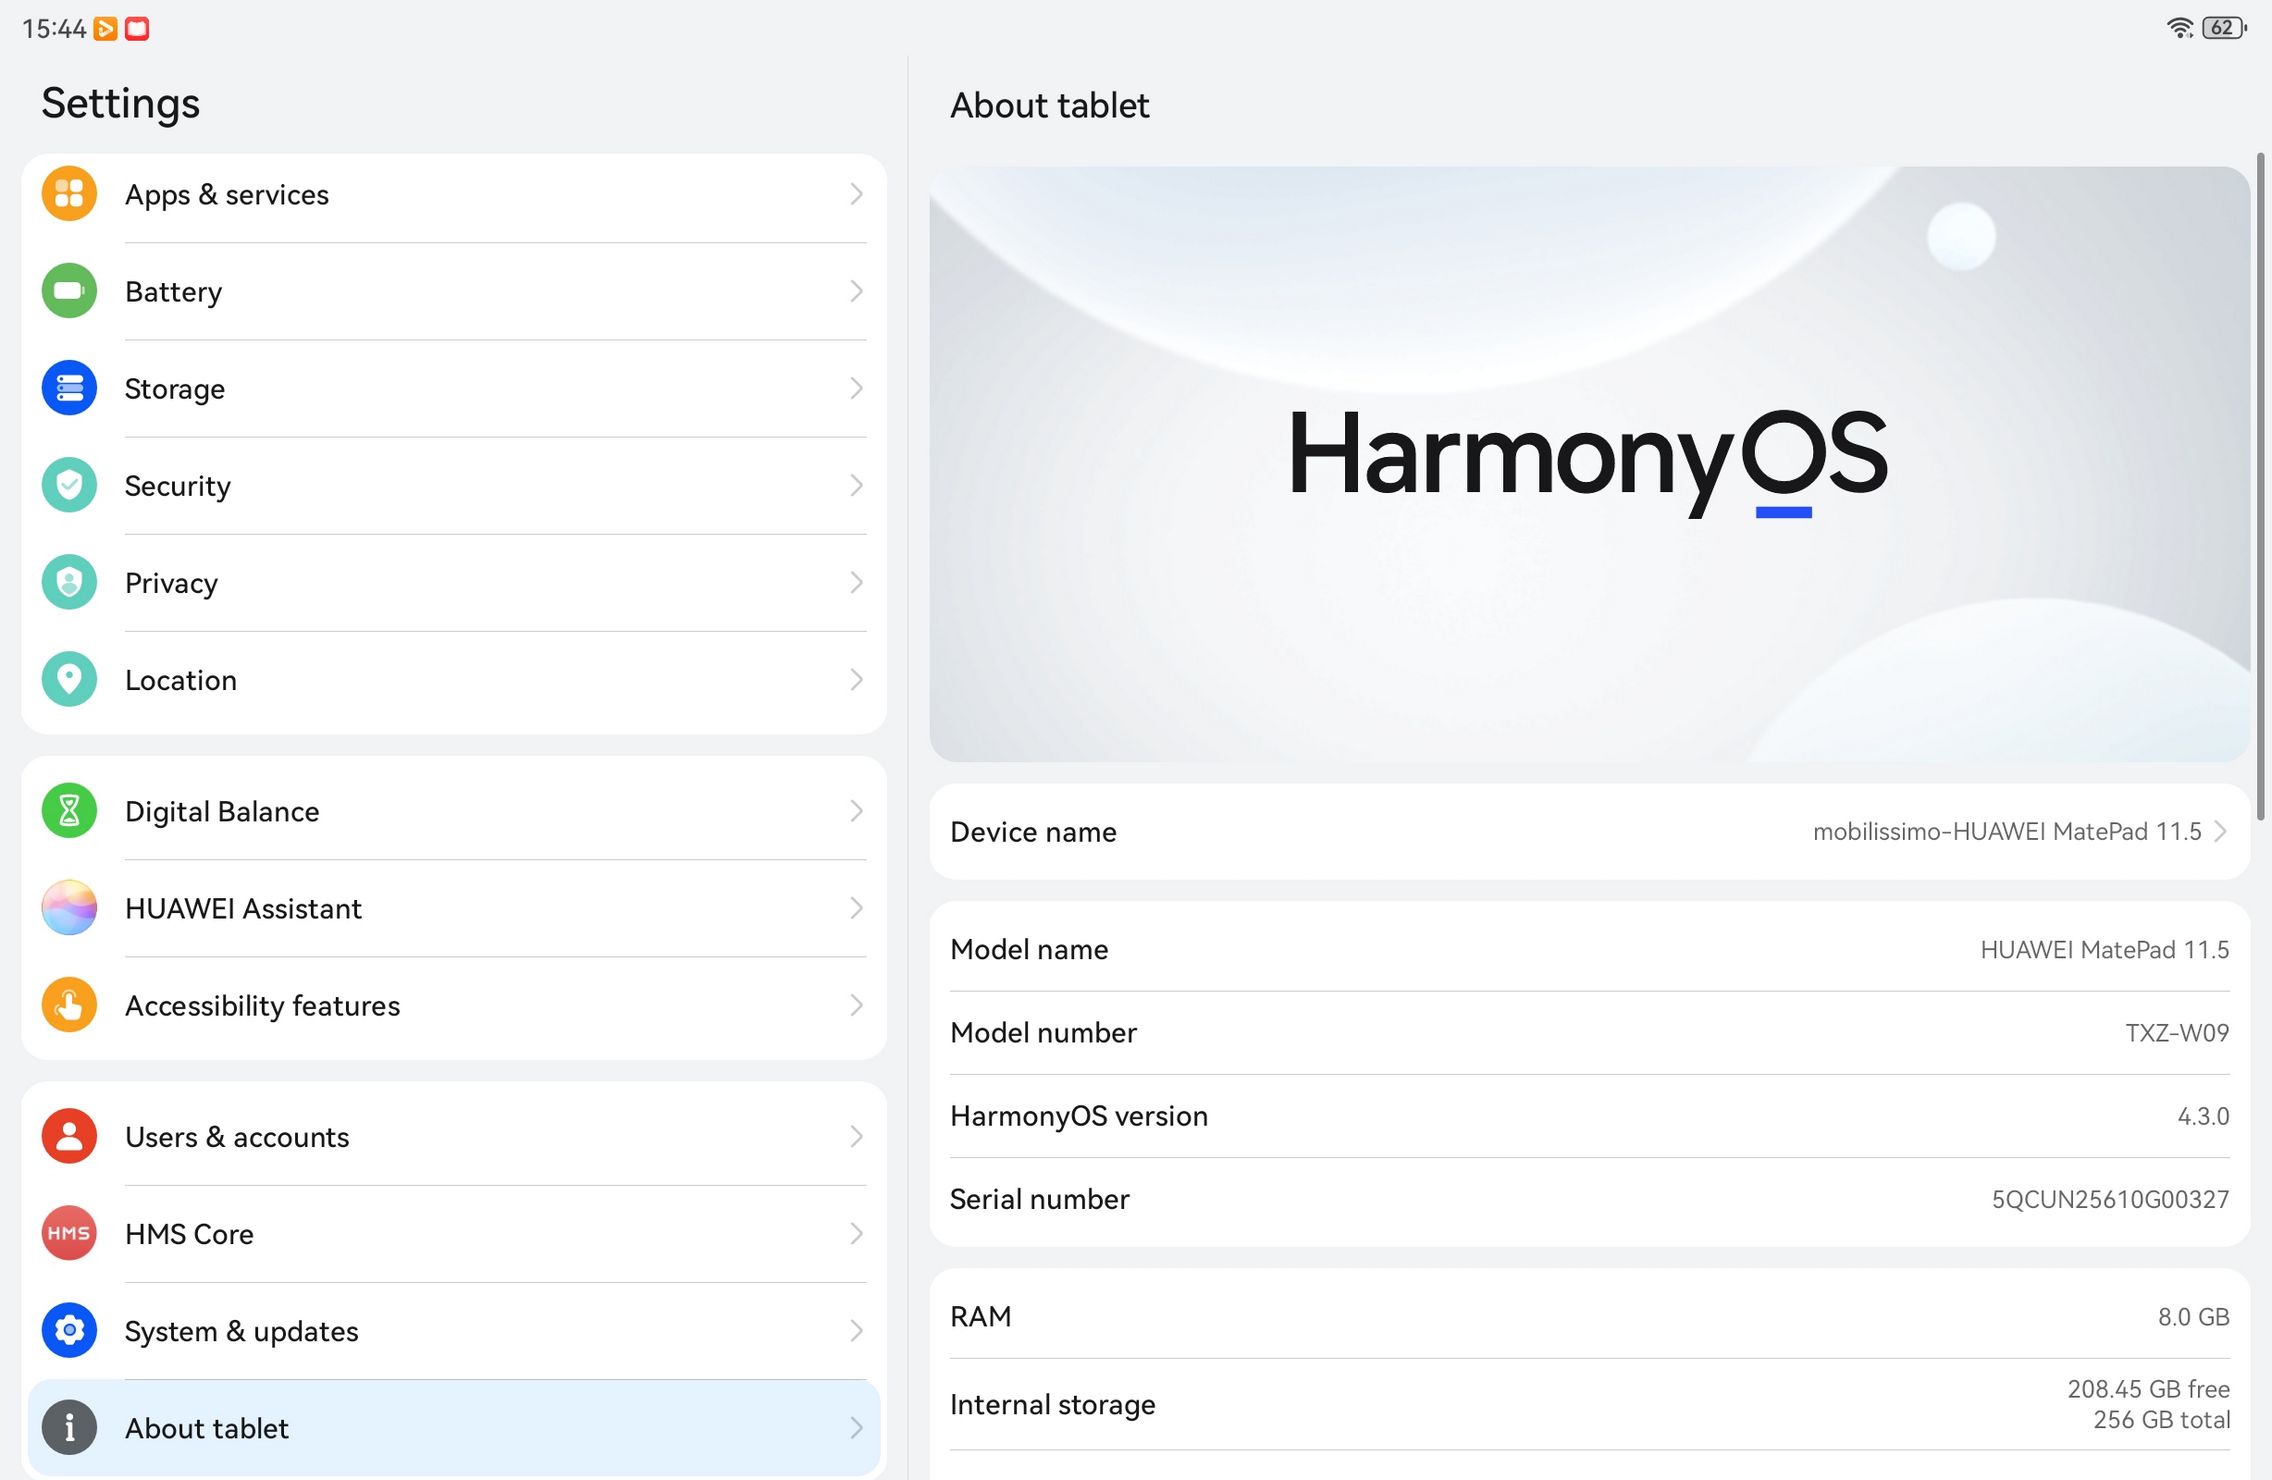Tap the Wi-Fi status icon
This screenshot has height=1480, width=2272.
[x=2180, y=28]
